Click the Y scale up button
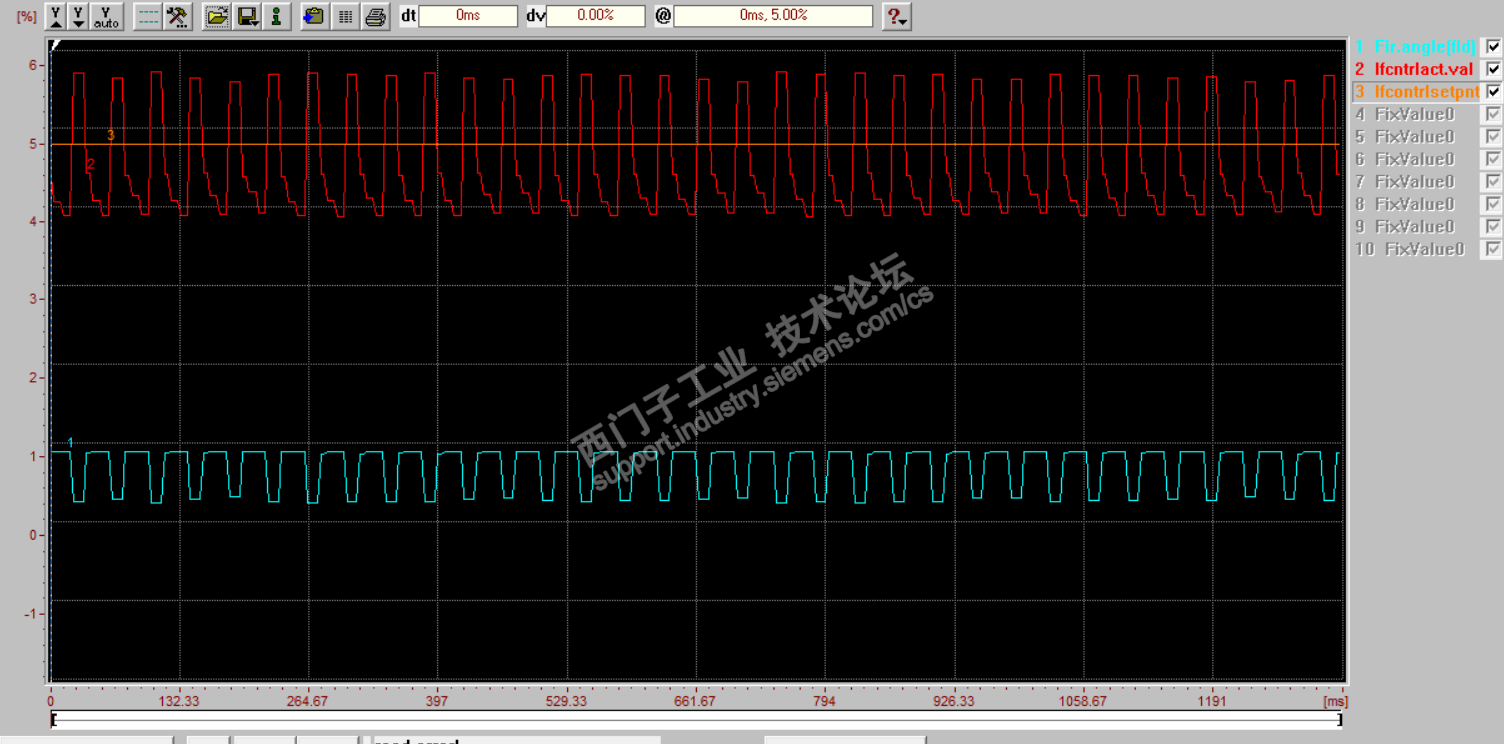Image resolution: width=1504 pixels, height=744 pixels. point(56,16)
